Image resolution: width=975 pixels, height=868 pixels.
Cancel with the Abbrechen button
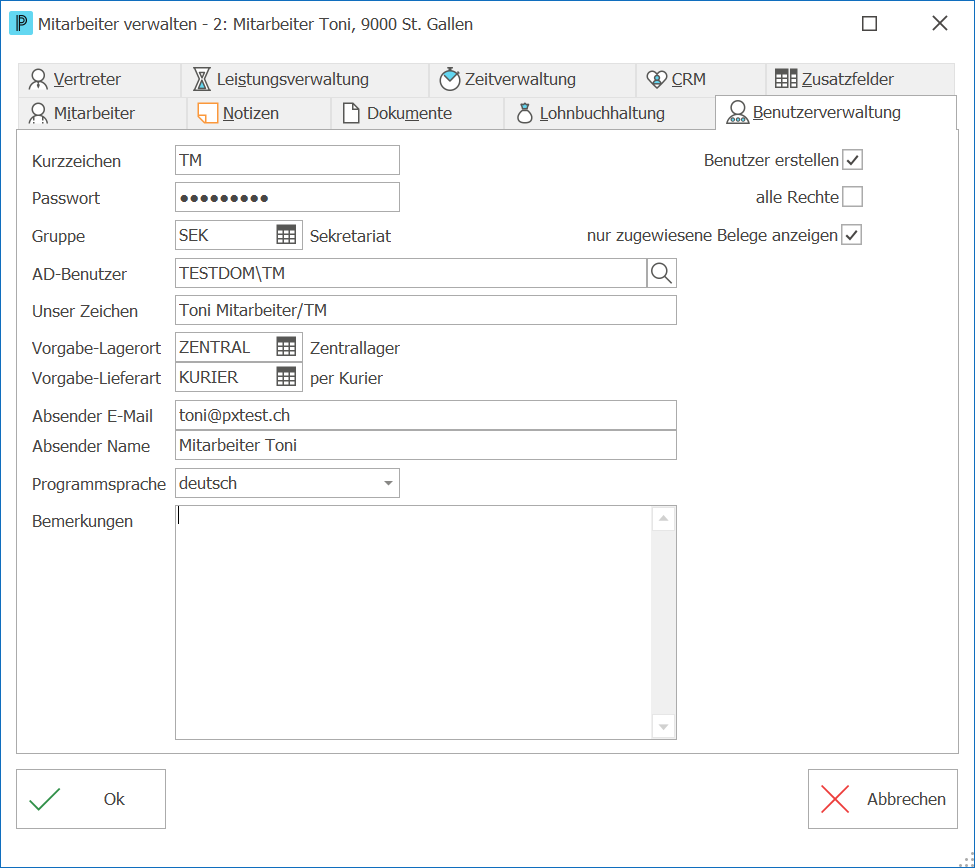(x=882, y=799)
